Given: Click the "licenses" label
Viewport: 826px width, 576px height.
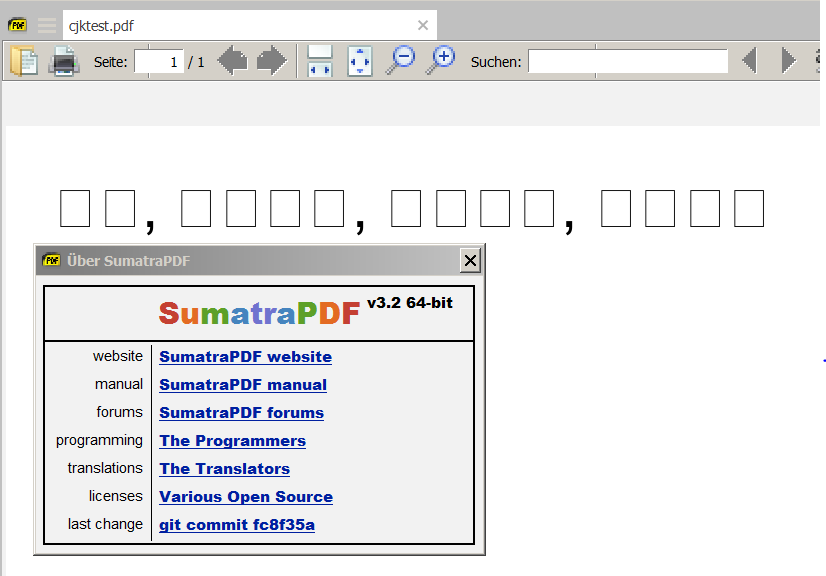Looking at the screenshot, I should coord(116,496).
